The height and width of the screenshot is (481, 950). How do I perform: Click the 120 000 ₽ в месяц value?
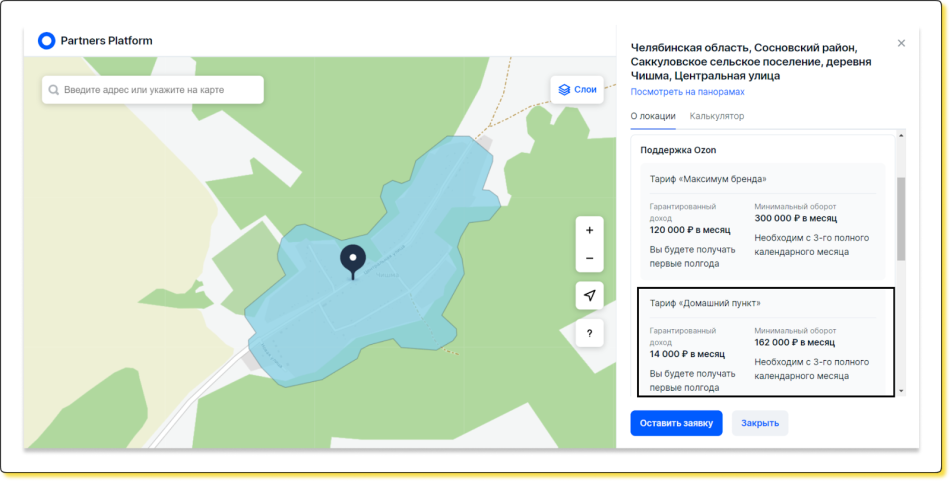point(690,230)
